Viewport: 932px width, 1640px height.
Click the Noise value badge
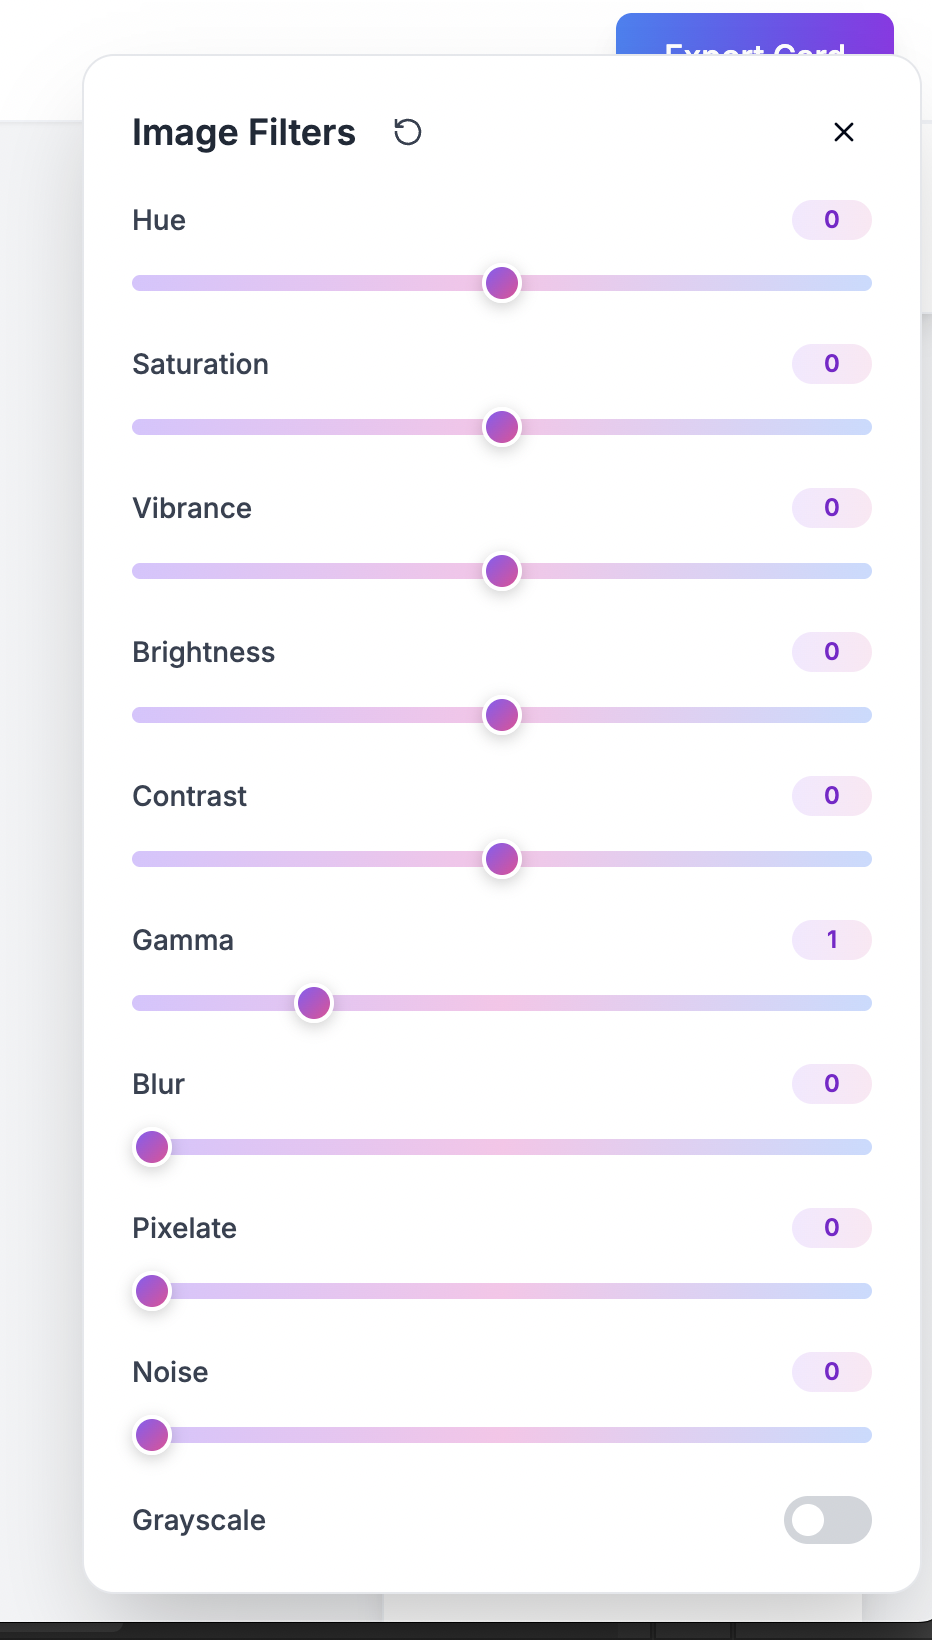(x=832, y=1372)
